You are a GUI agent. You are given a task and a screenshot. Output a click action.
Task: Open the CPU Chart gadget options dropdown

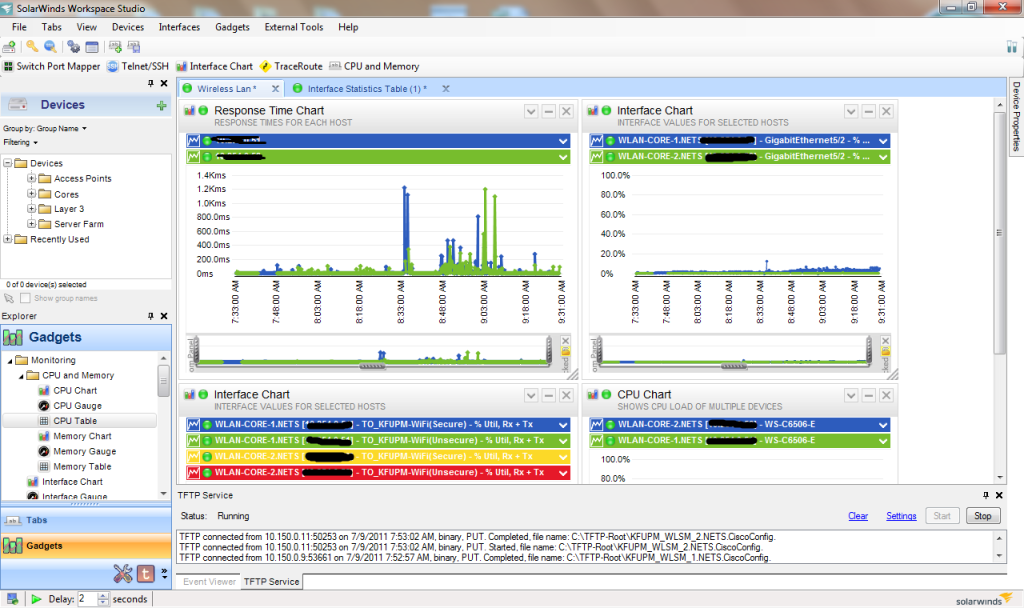851,396
